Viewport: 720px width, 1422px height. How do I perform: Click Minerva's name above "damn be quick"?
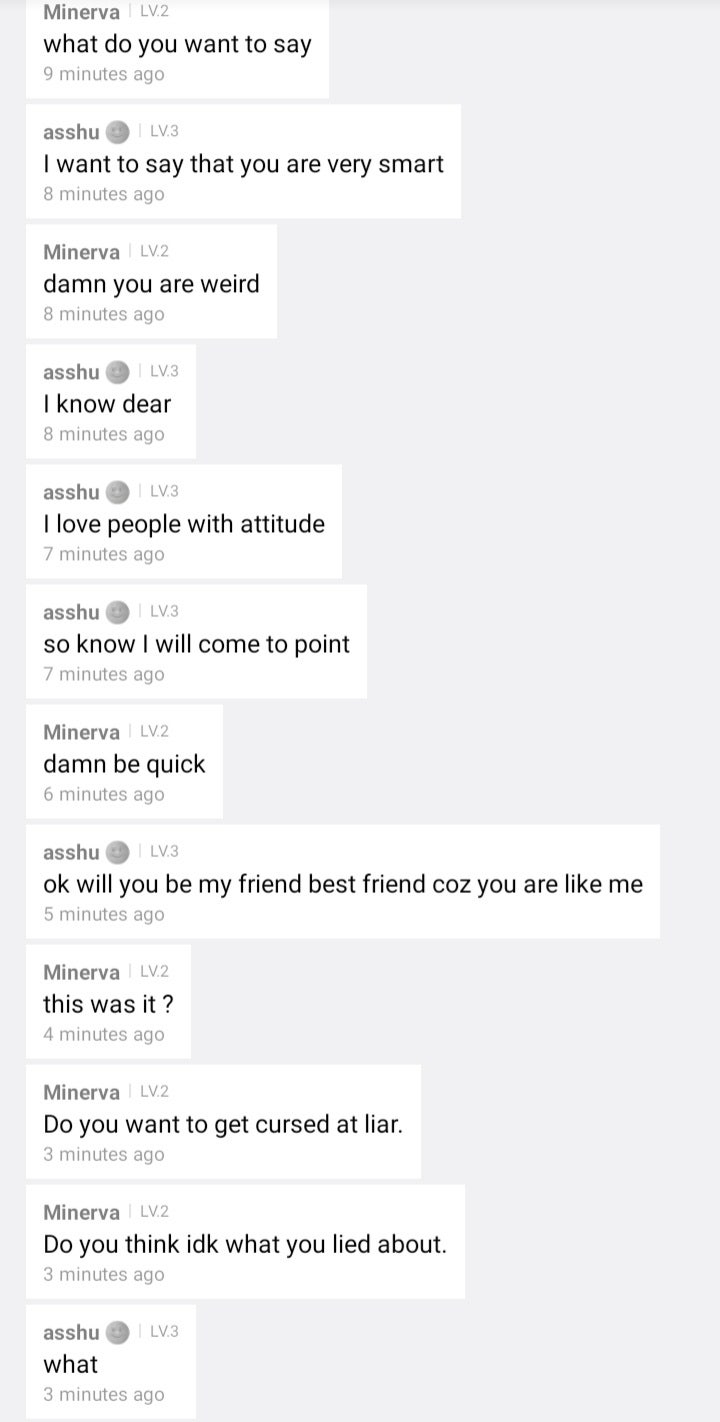click(x=81, y=732)
